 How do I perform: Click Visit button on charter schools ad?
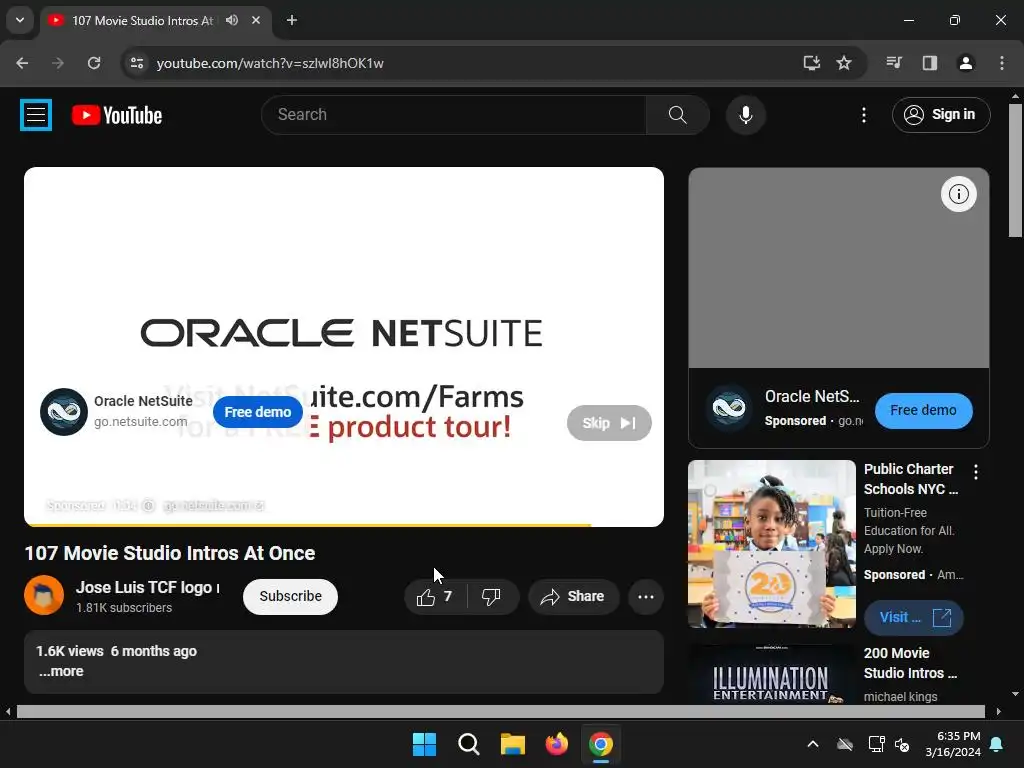pos(913,617)
